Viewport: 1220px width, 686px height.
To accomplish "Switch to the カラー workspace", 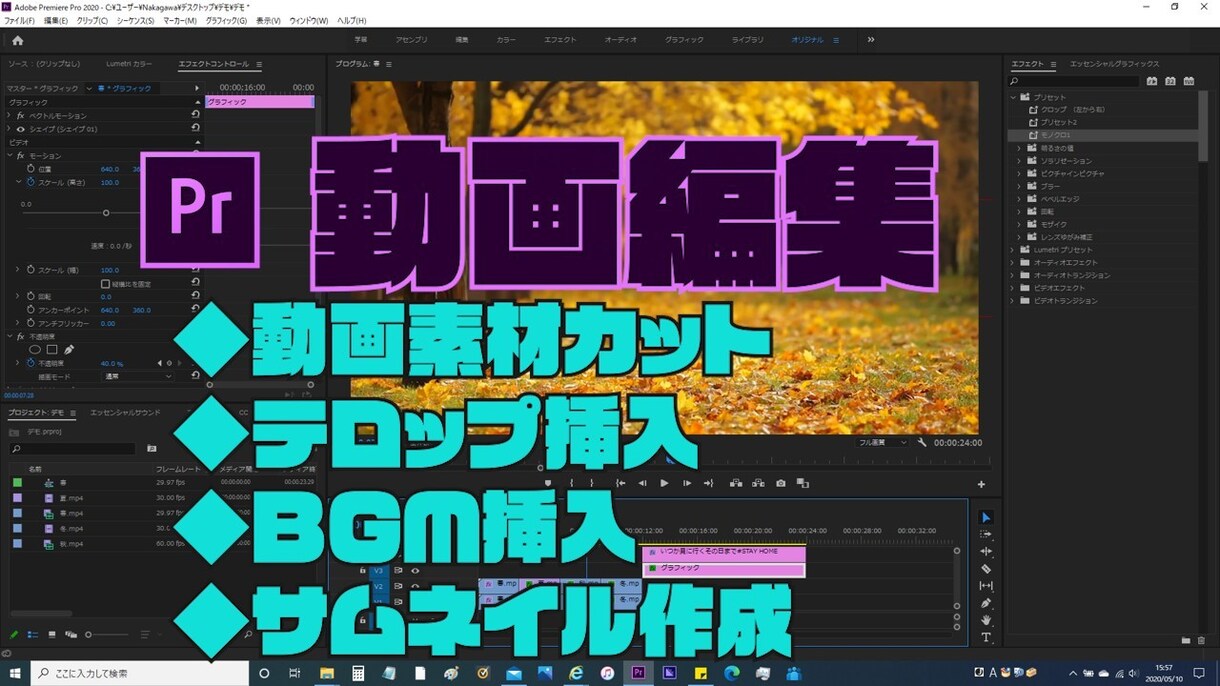I will coord(506,40).
